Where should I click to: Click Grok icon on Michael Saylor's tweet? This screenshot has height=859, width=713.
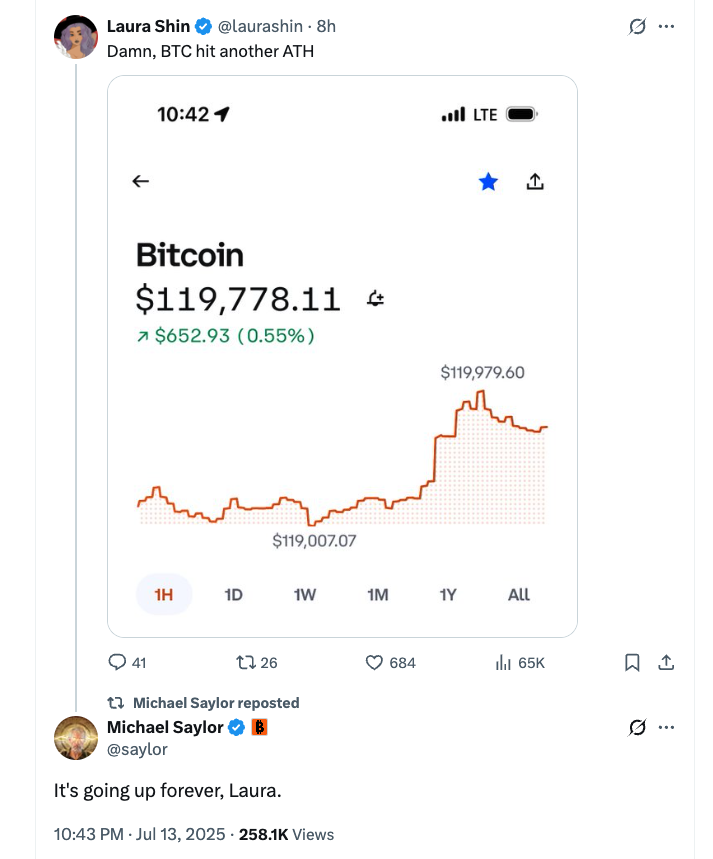(637, 727)
